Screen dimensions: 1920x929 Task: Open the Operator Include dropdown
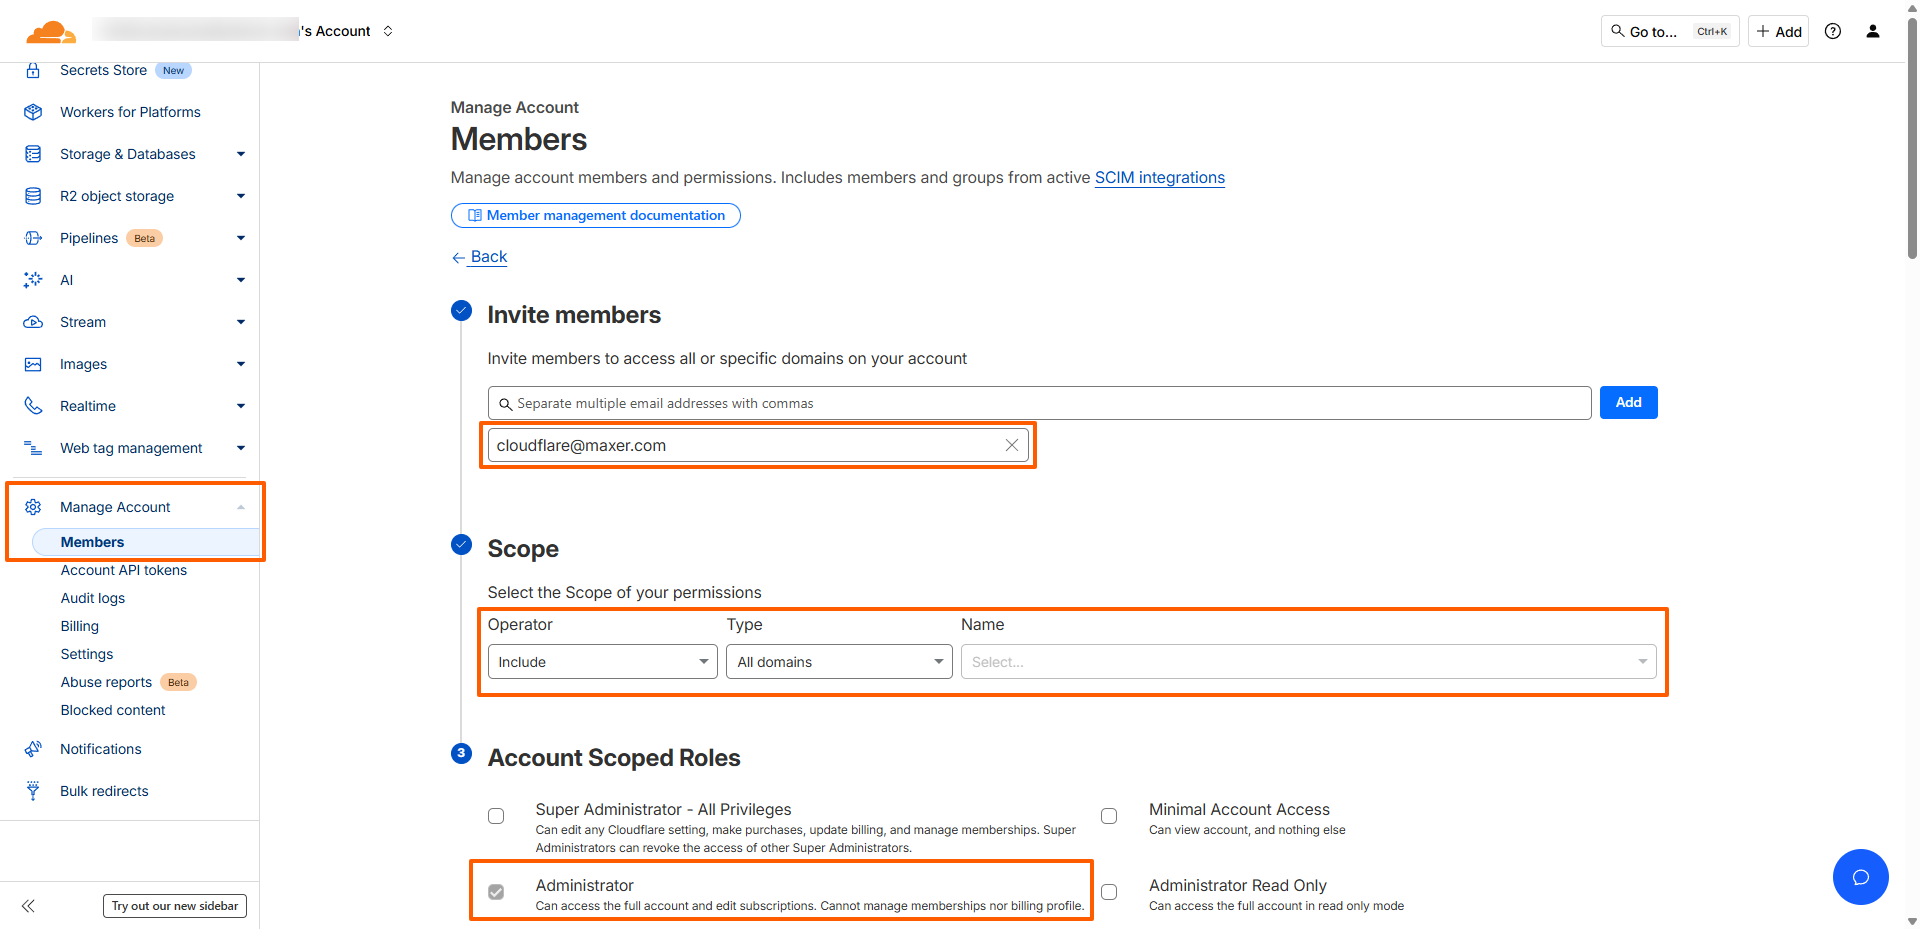tap(602, 662)
